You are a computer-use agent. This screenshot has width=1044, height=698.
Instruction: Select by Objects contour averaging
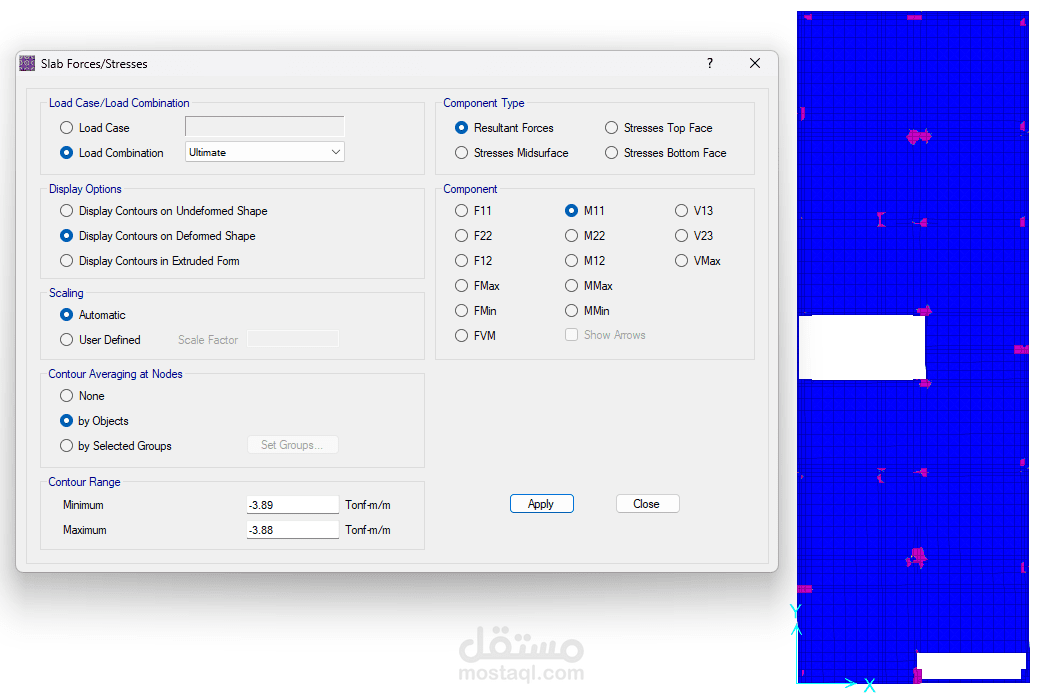(67, 421)
